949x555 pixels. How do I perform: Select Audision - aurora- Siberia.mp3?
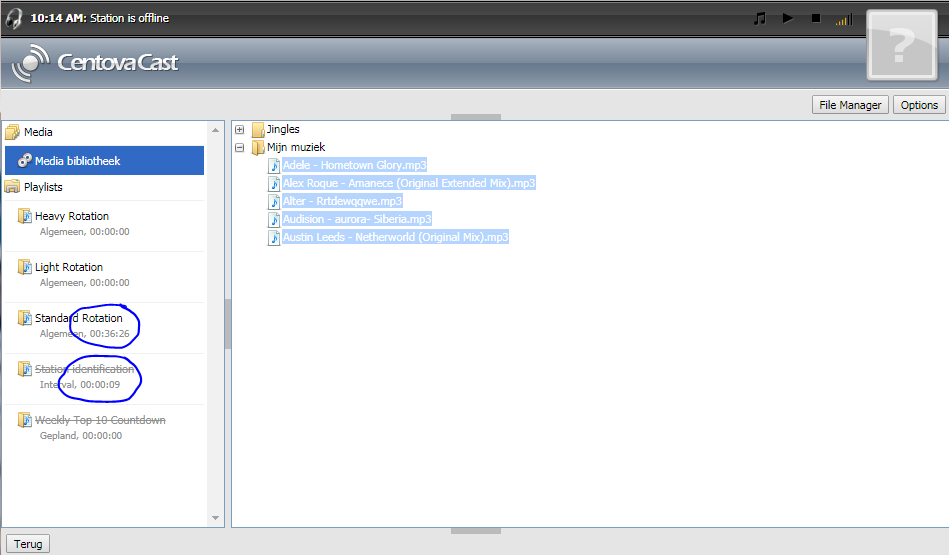[x=357, y=219]
